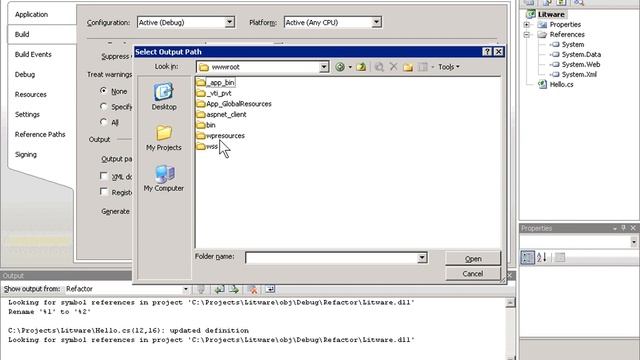Select the bin folder

click(206, 125)
